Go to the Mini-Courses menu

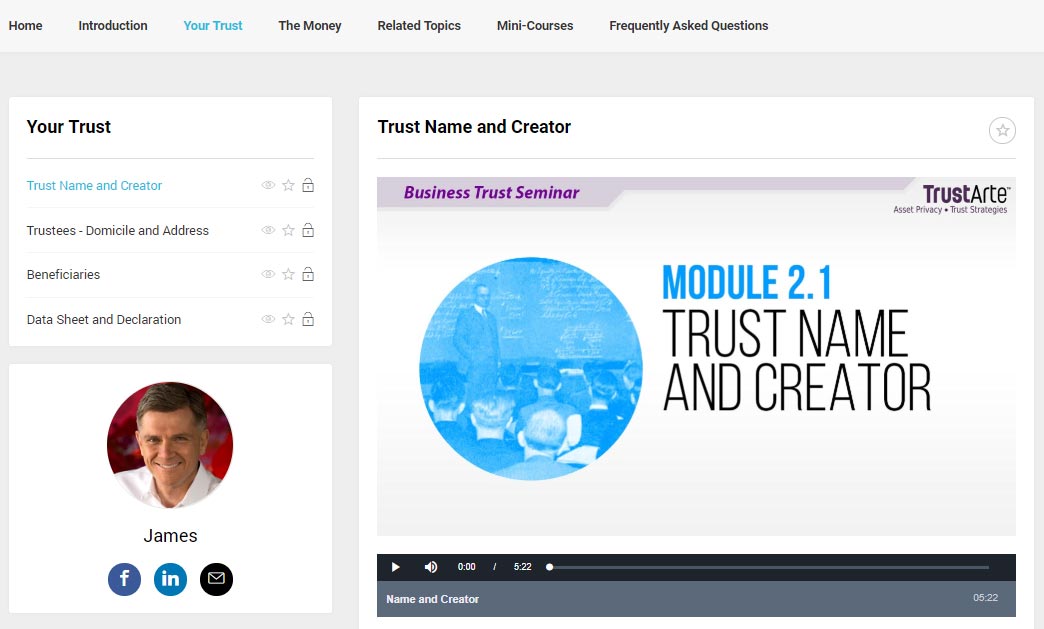(x=535, y=26)
